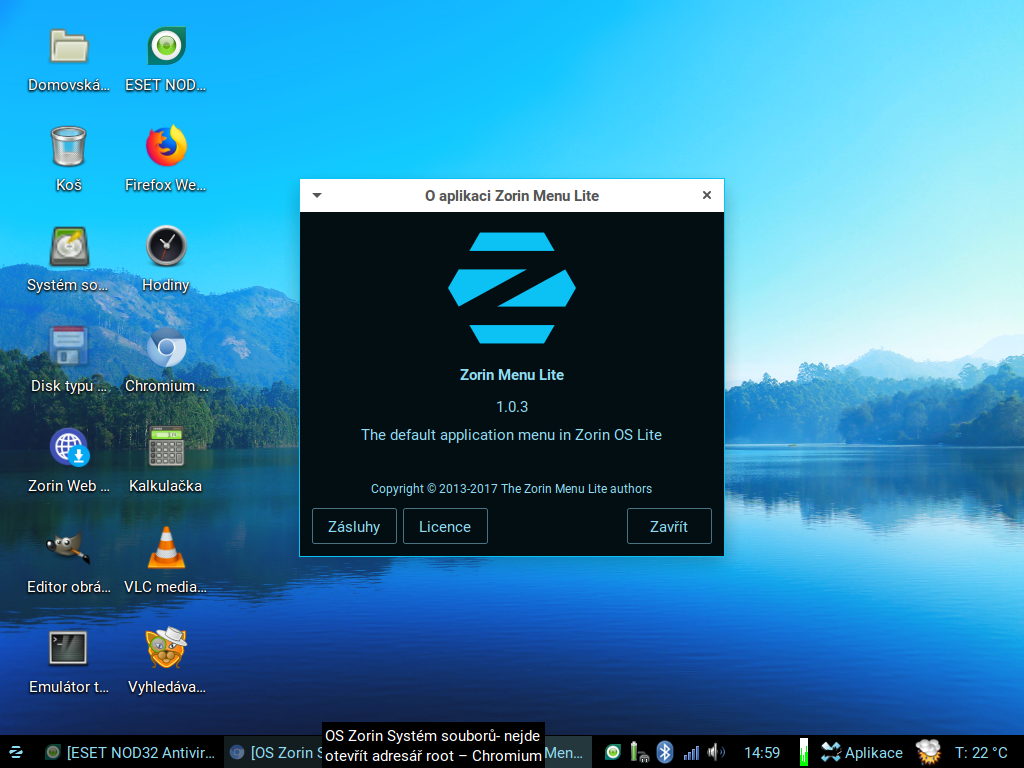Click version number 1.0.3 text
Screen dimensions: 1024x768
click(512, 407)
